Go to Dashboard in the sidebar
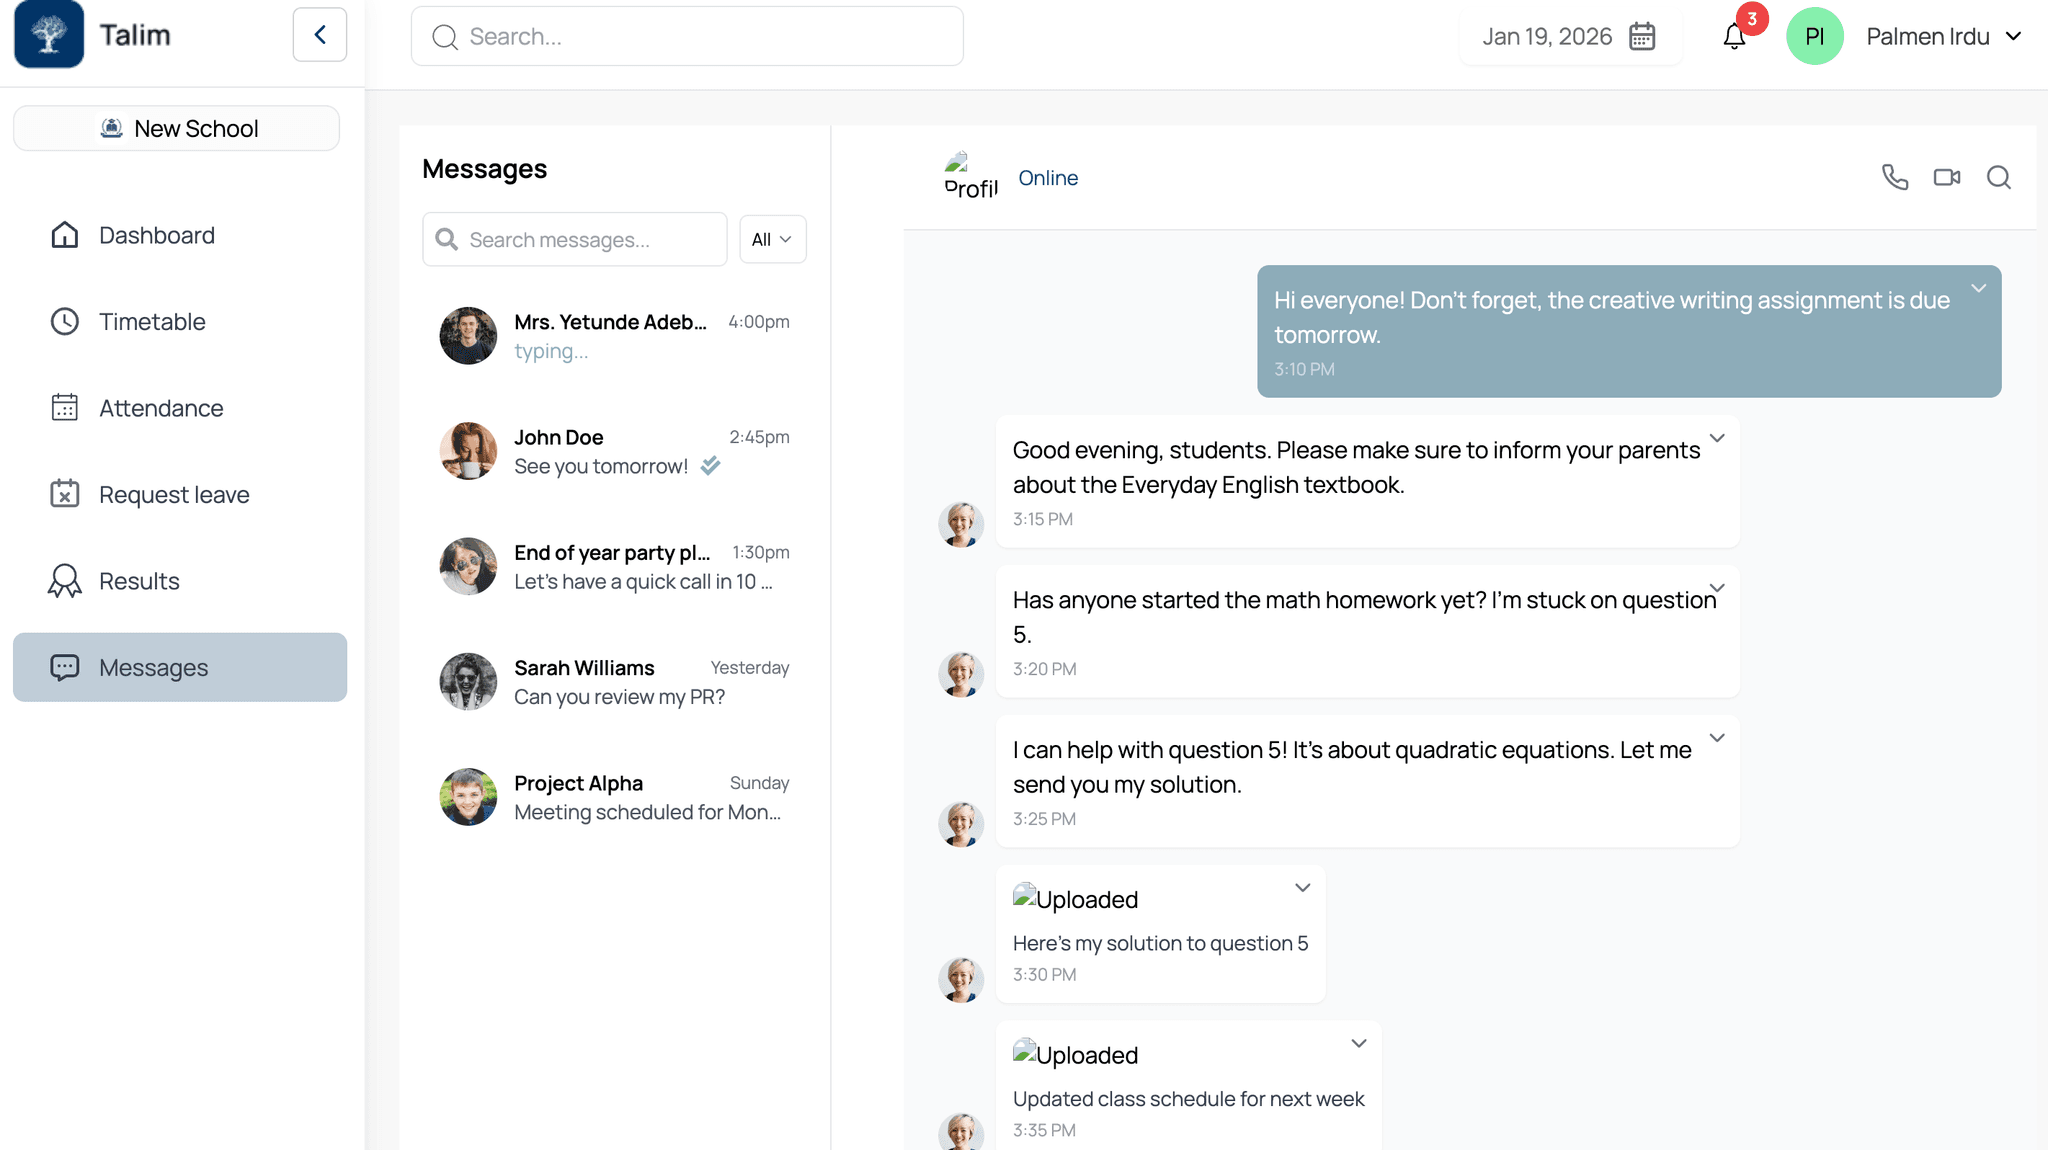This screenshot has width=2048, height=1150. point(157,235)
